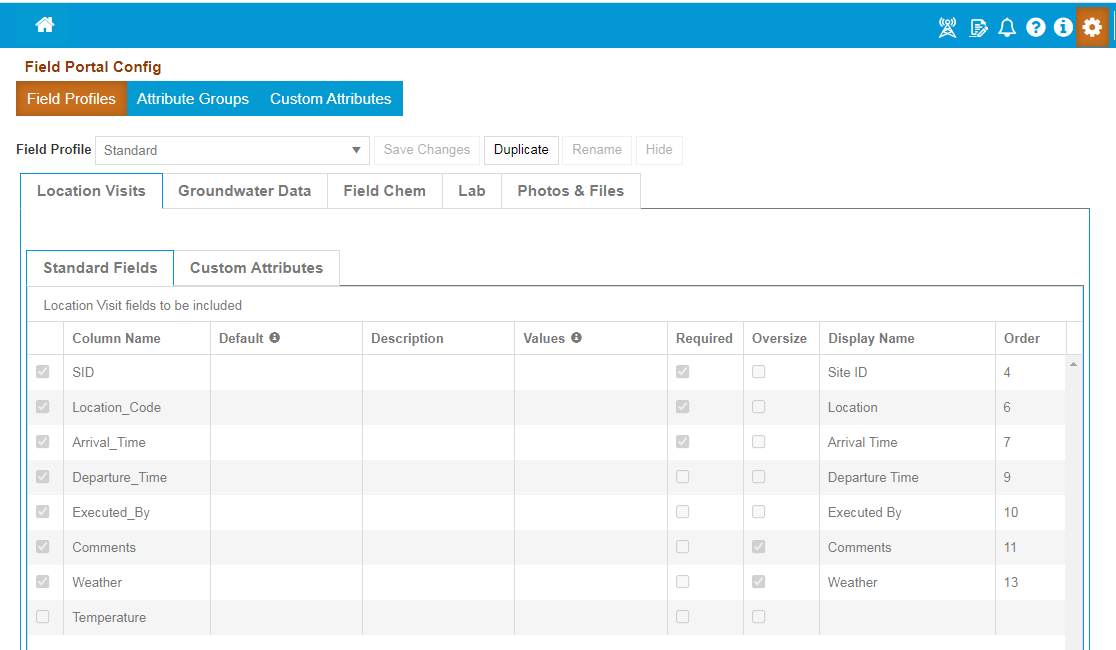Open the Field Profile dropdown
Image resolution: width=1116 pixels, height=650 pixels.
(356, 149)
